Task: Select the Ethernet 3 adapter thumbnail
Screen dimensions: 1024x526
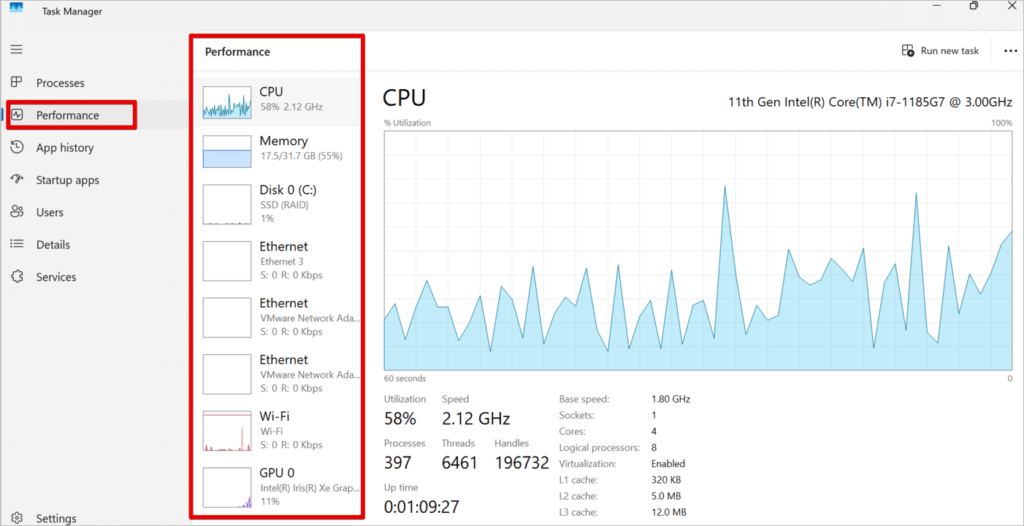Action: click(x=227, y=261)
